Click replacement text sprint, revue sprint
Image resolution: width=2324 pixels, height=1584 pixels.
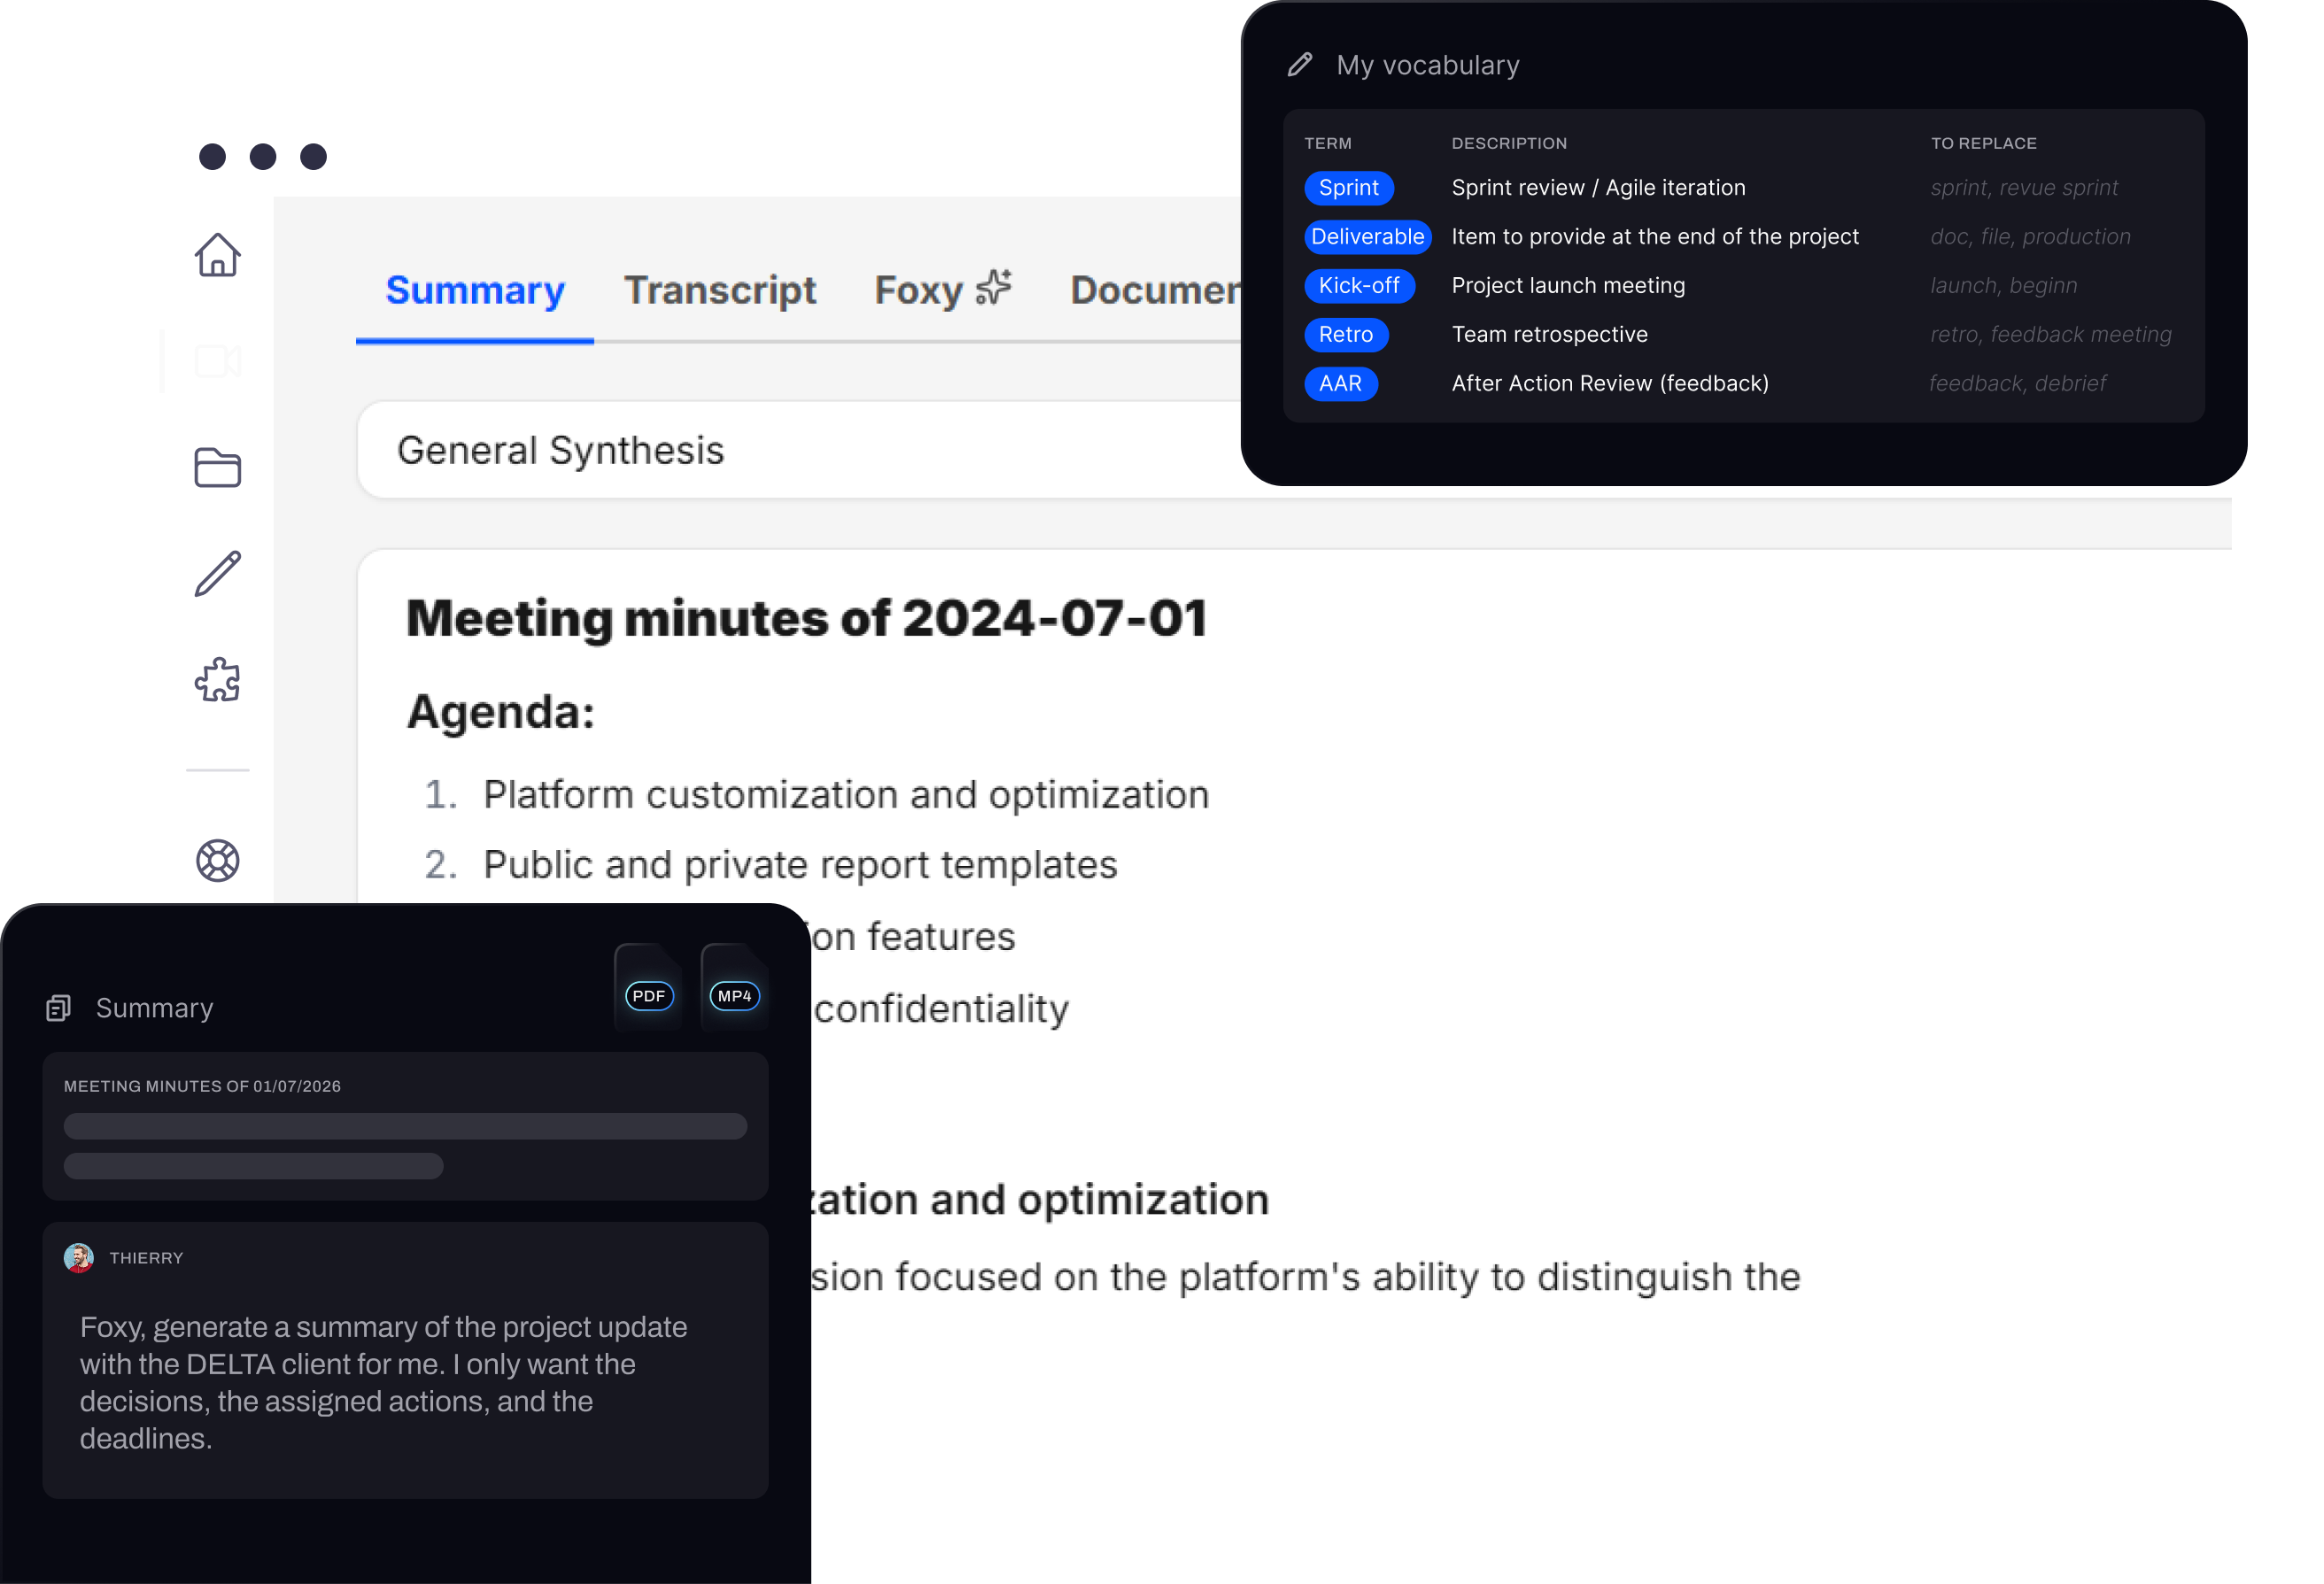2024,188
